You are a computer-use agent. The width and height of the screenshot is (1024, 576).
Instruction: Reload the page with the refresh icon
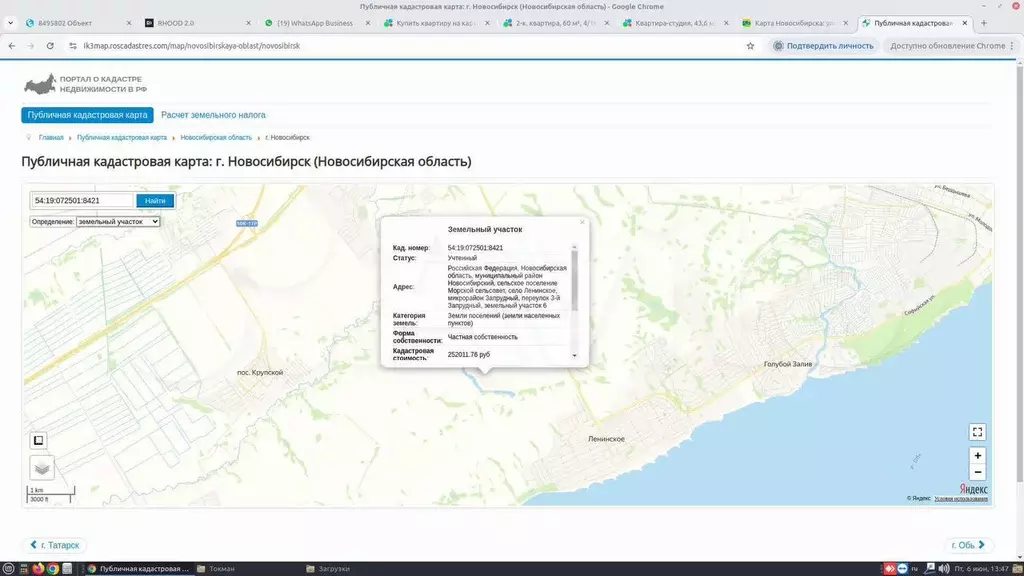click(x=50, y=46)
